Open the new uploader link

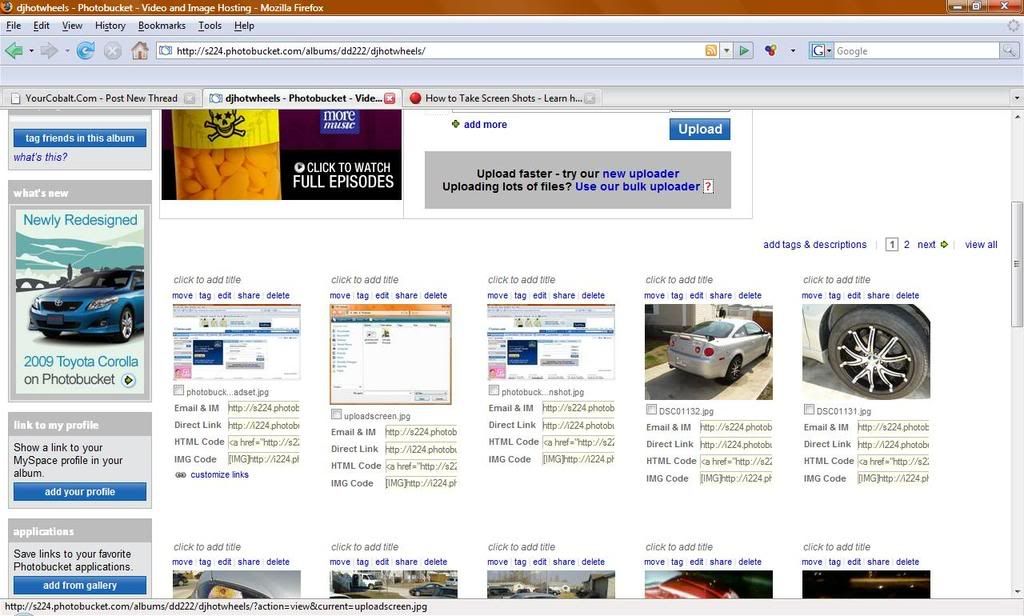(641, 174)
